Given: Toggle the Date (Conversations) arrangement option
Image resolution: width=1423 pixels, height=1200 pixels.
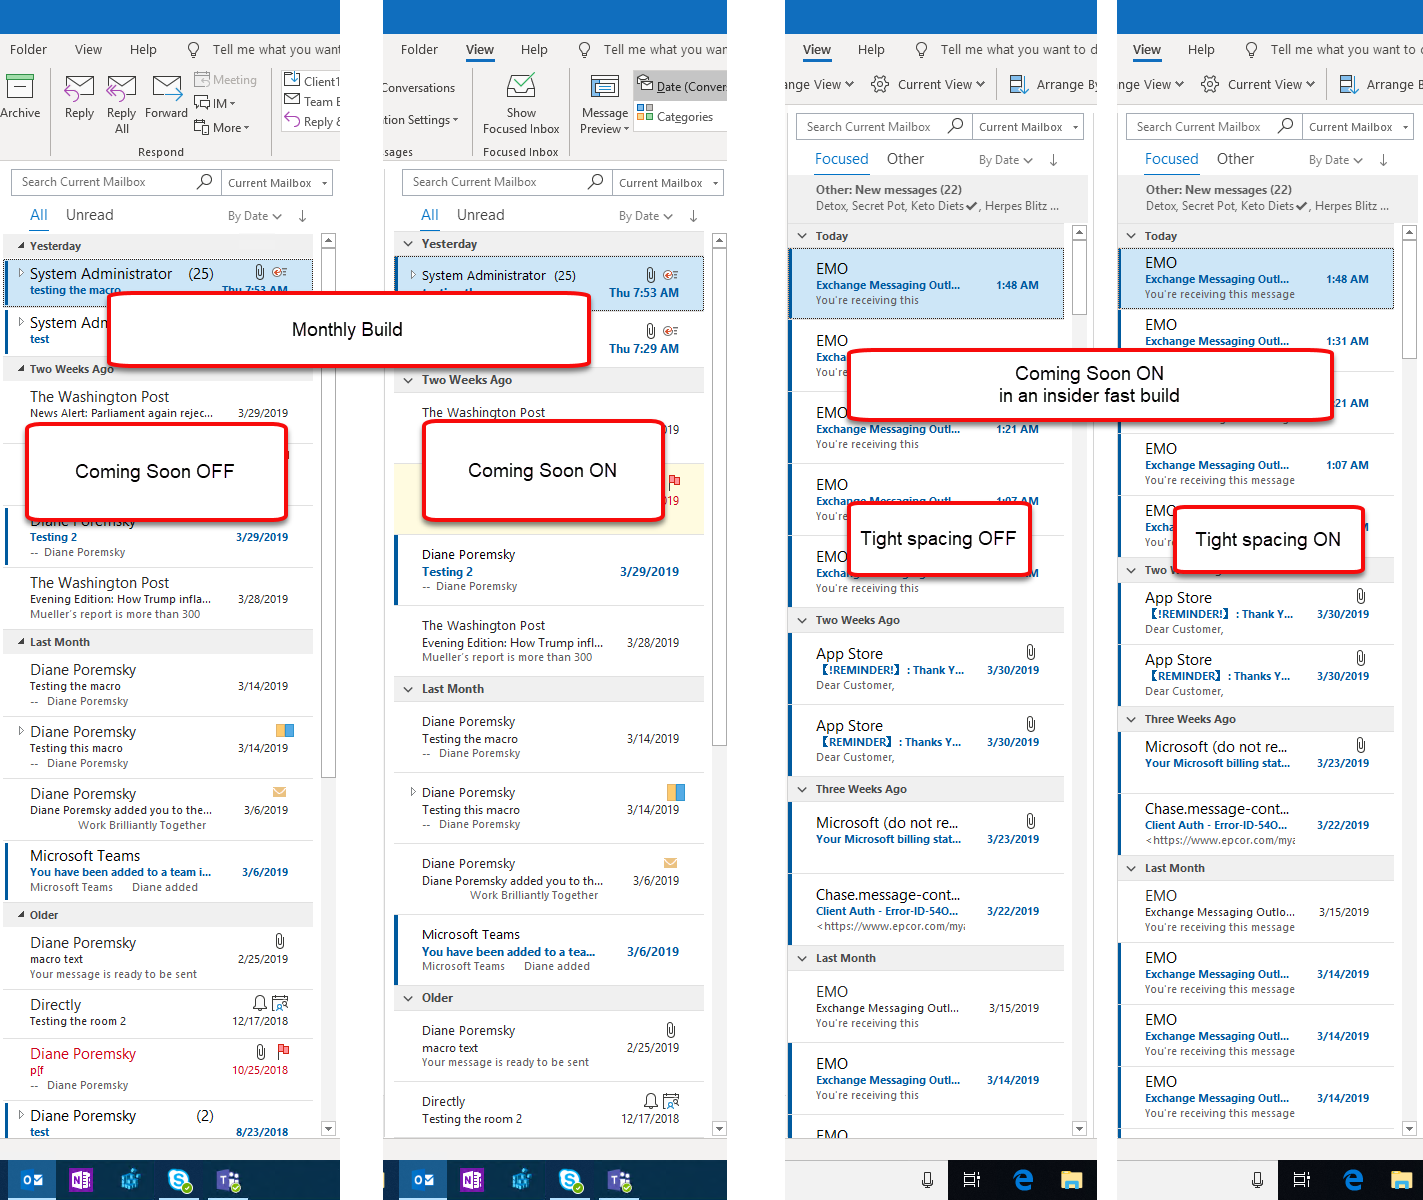Looking at the screenshot, I should (680, 86).
